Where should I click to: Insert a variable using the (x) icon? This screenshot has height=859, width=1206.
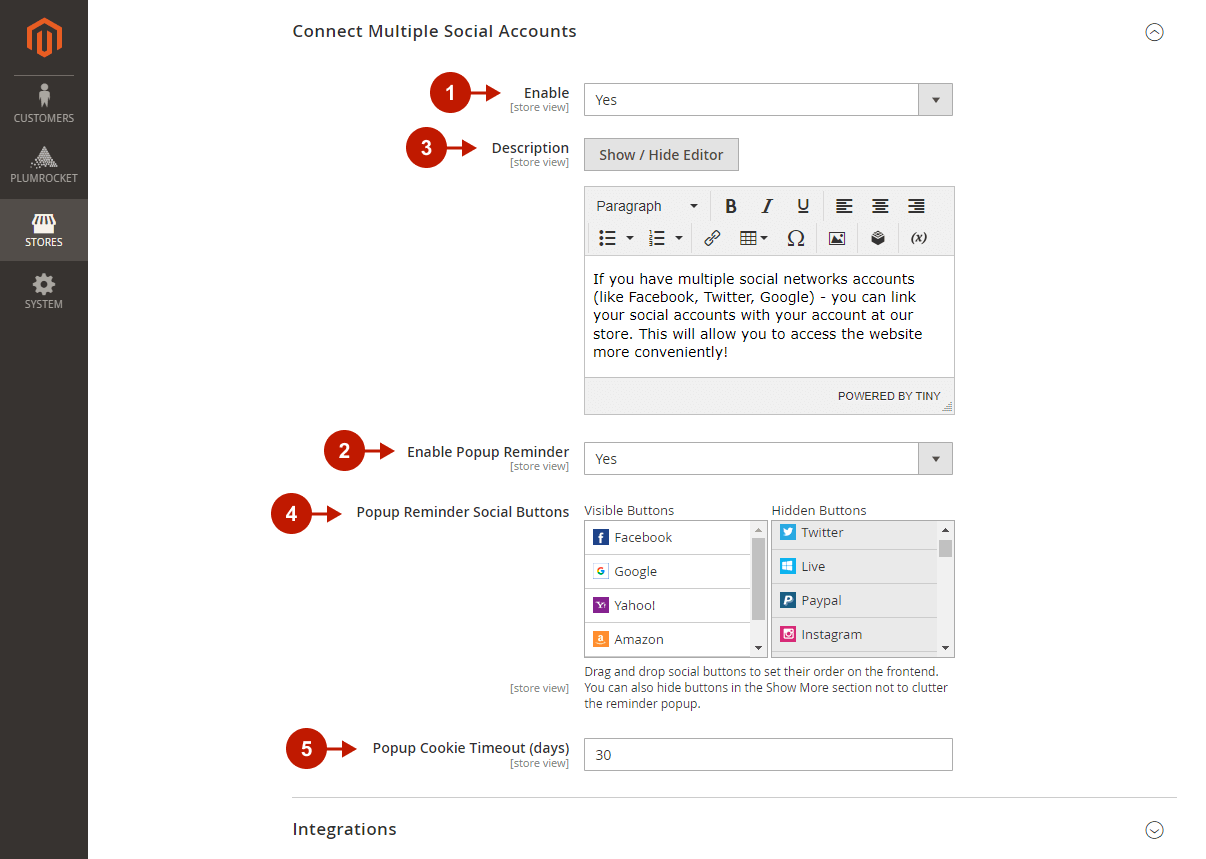pos(919,238)
